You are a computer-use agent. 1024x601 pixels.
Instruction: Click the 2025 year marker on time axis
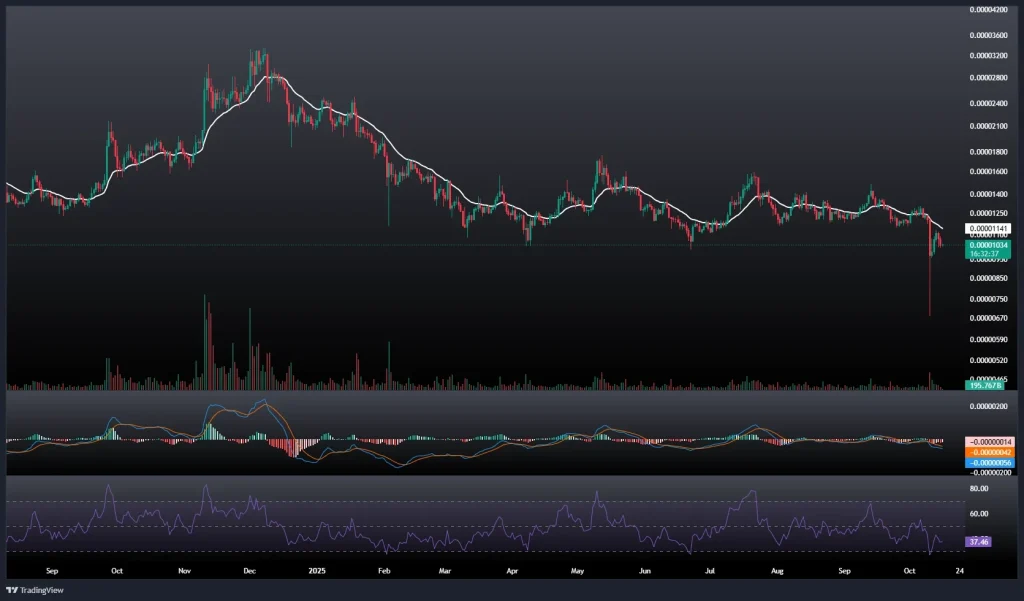coord(318,570)
